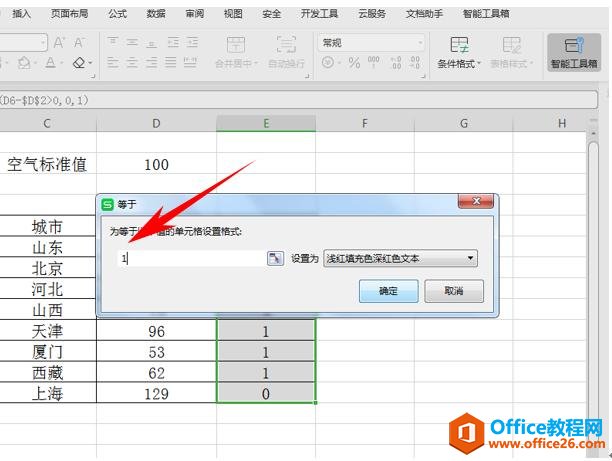612x461 pixels.
Task: Align text to the top
Action: point(113,41)
